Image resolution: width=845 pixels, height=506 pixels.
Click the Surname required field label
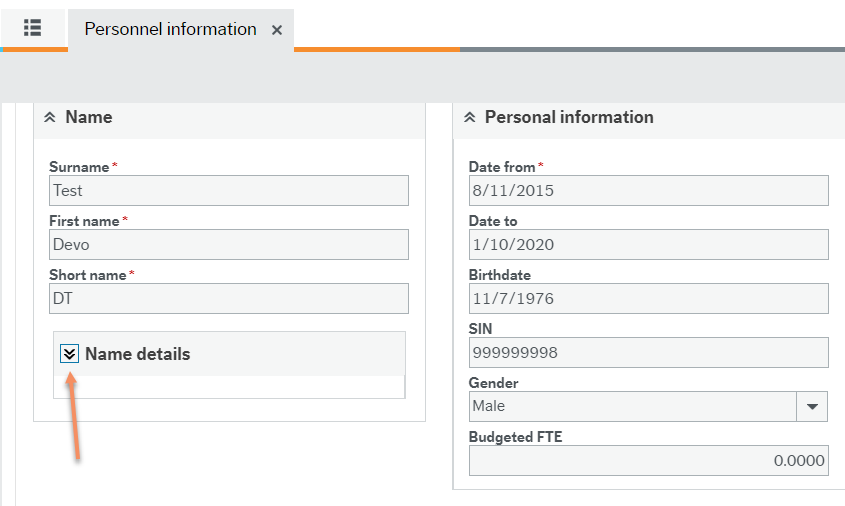point(79,167)
